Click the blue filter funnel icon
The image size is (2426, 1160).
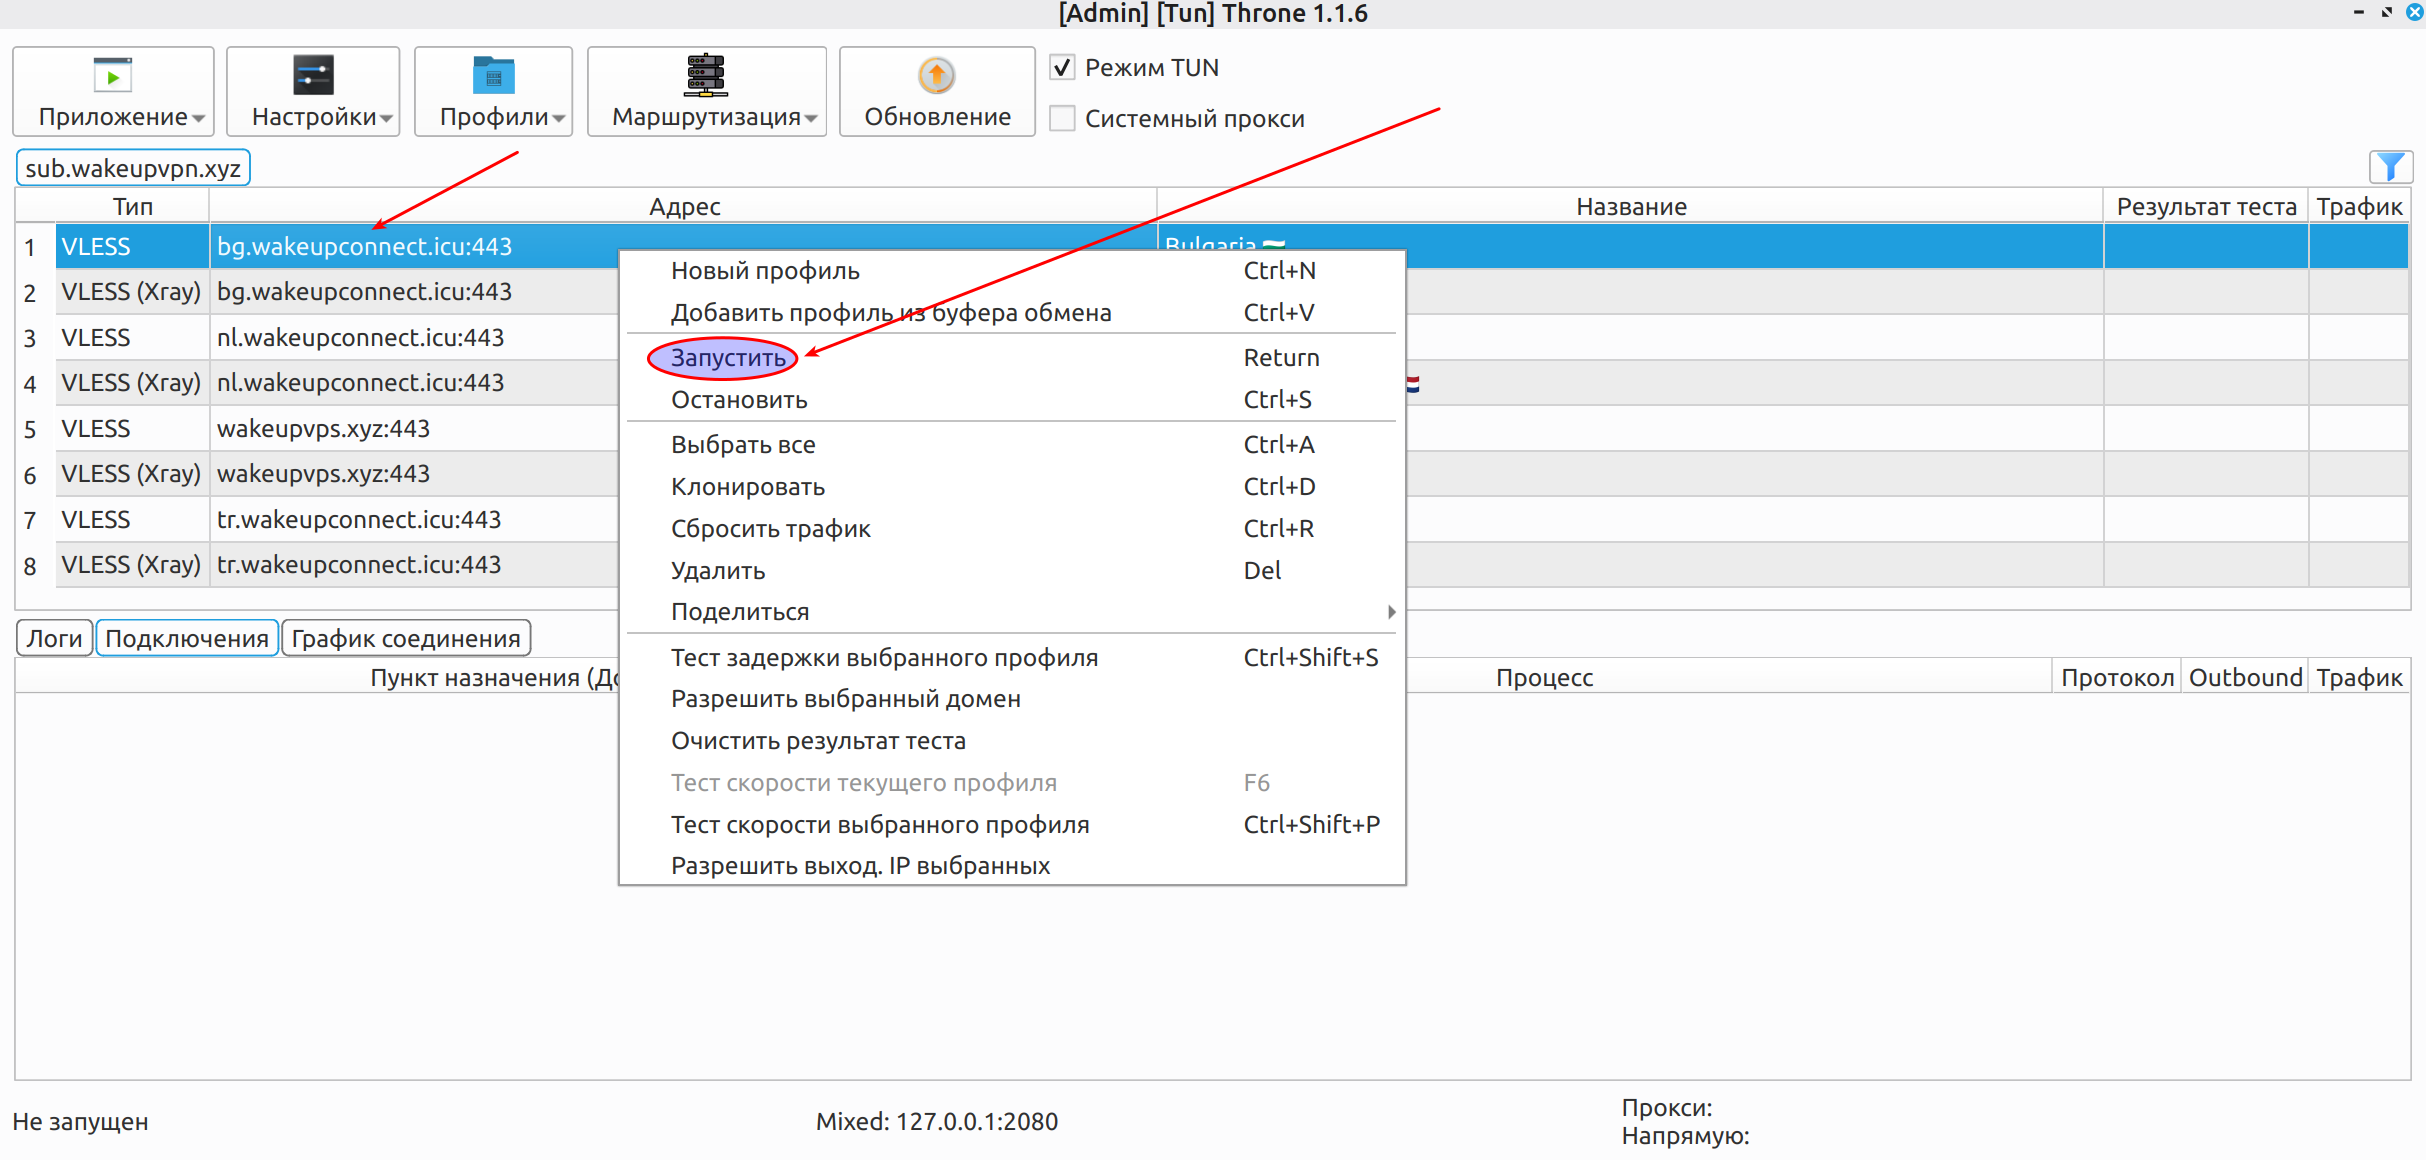coord(2391,166)
